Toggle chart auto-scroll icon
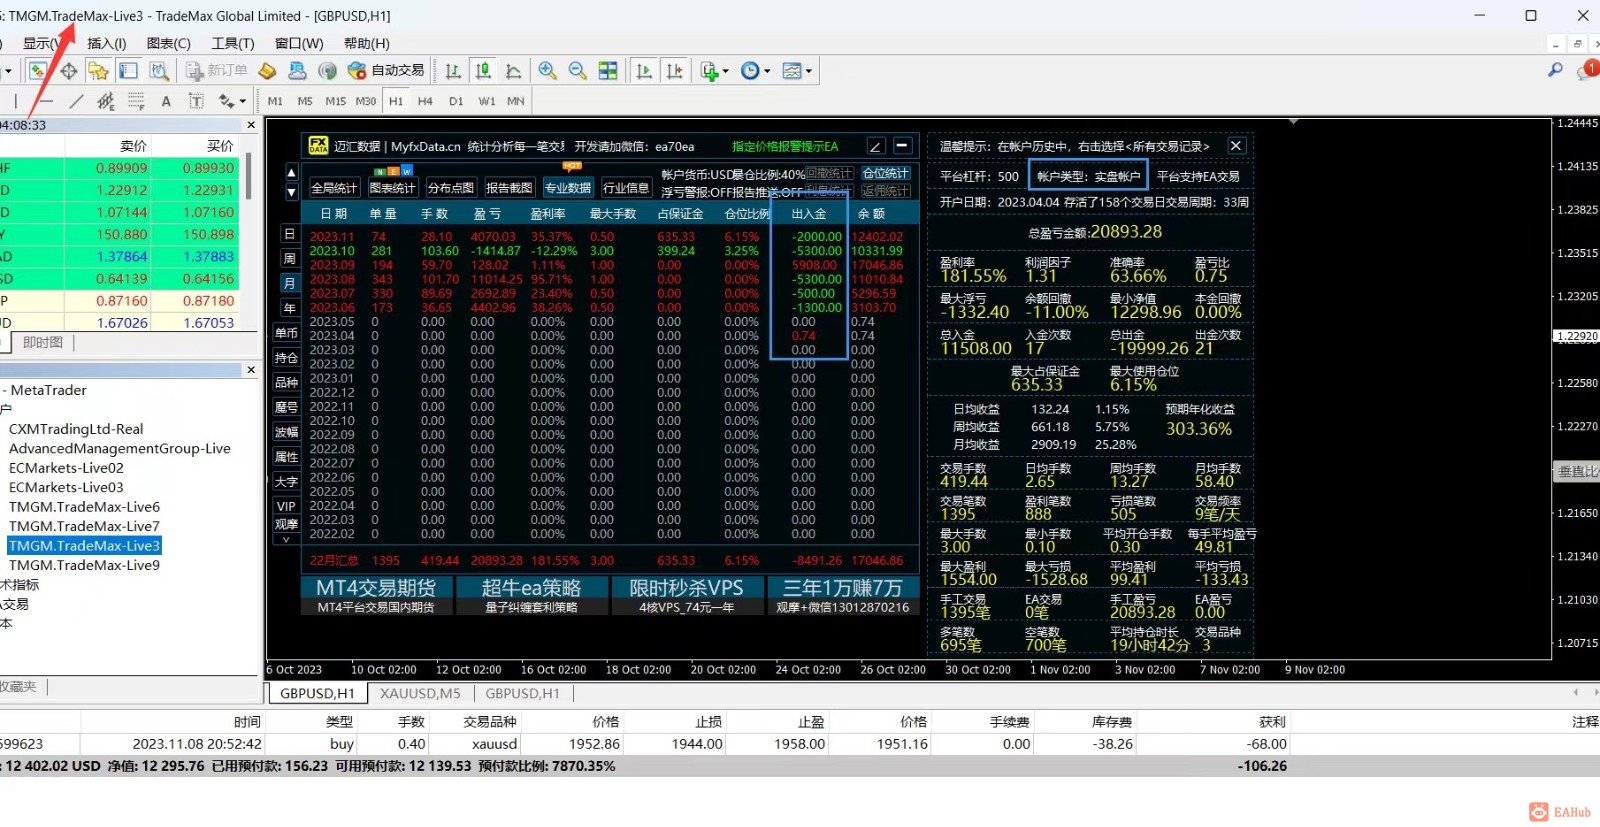The width and height of the screenshot is (1600, 827). 644,70
